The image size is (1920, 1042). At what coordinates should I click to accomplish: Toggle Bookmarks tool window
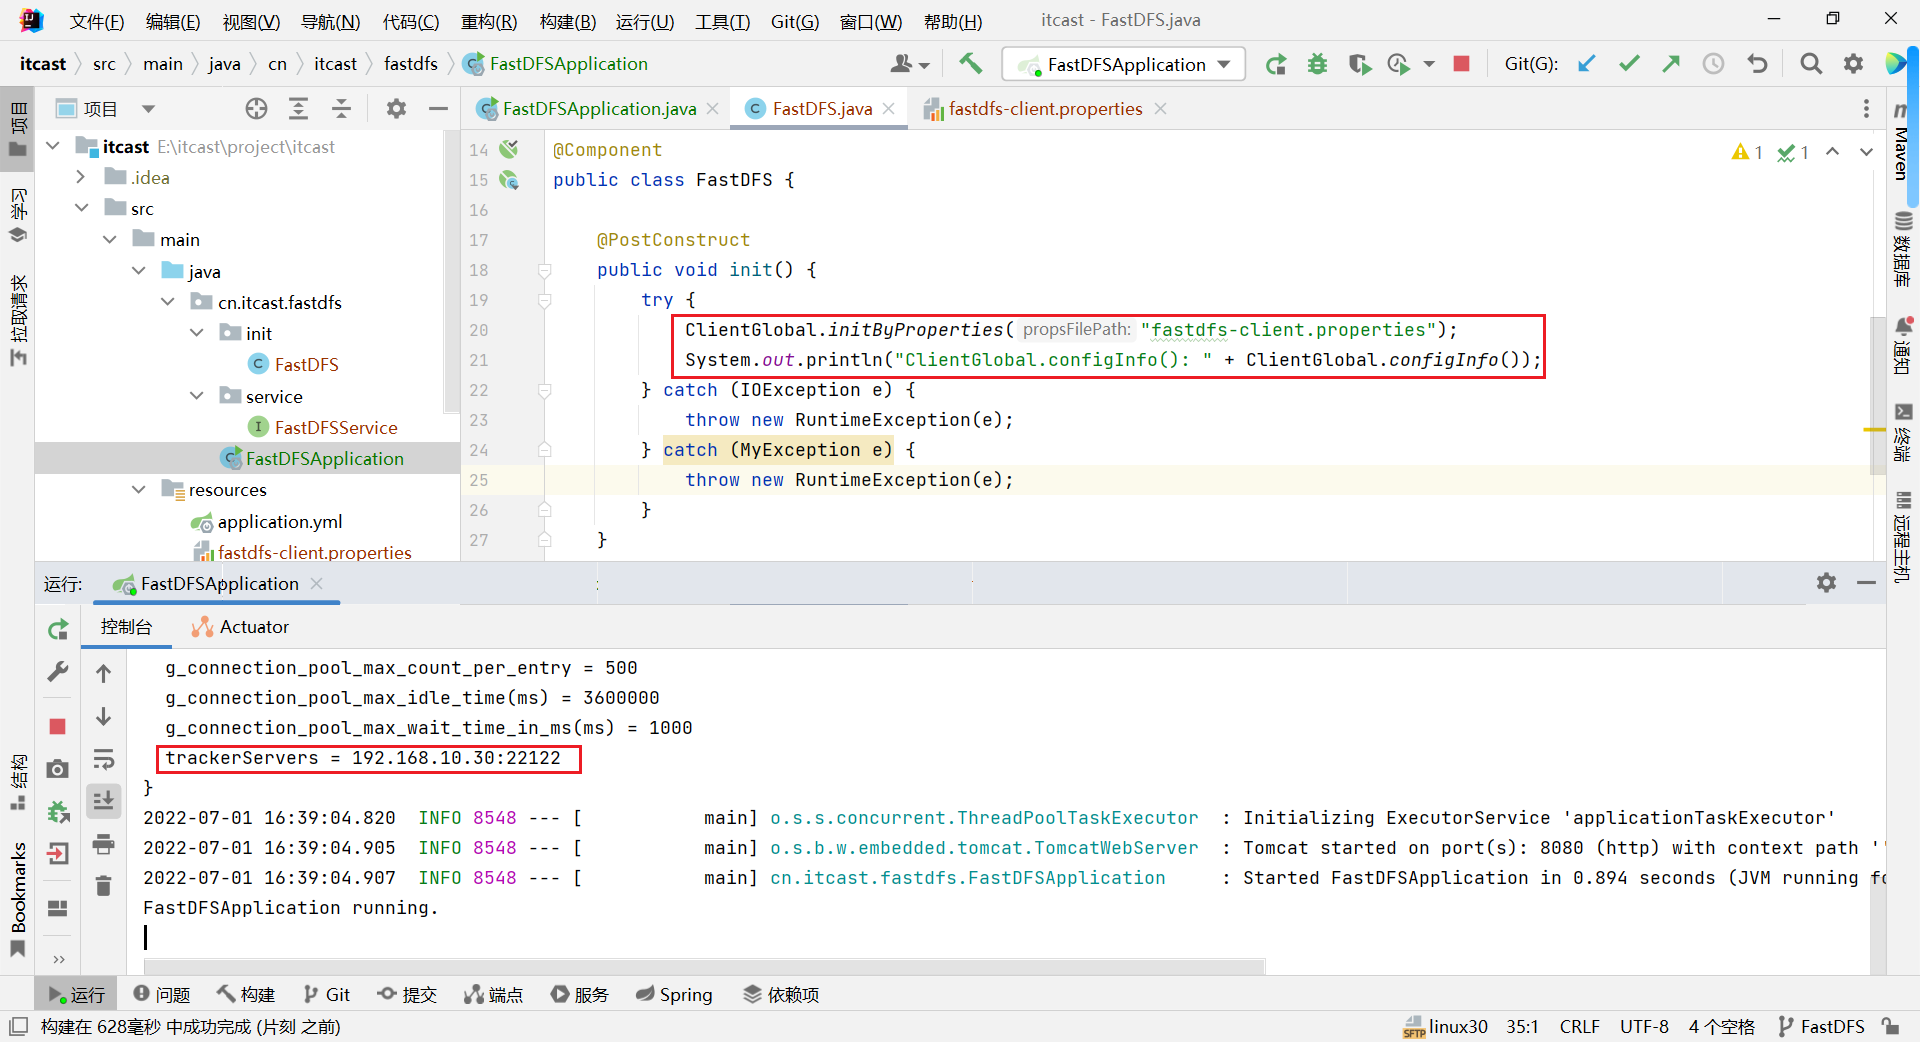(x=18, y=899)
